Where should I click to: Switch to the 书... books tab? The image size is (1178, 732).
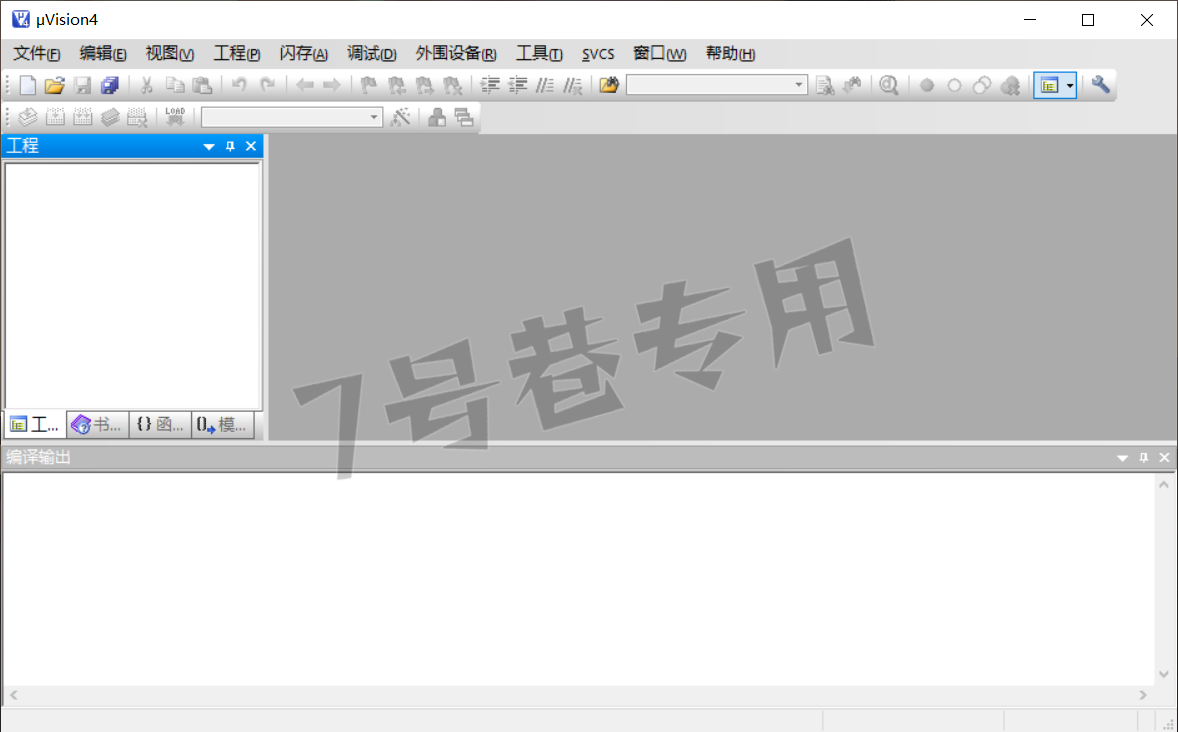click(x=97, y=425)
